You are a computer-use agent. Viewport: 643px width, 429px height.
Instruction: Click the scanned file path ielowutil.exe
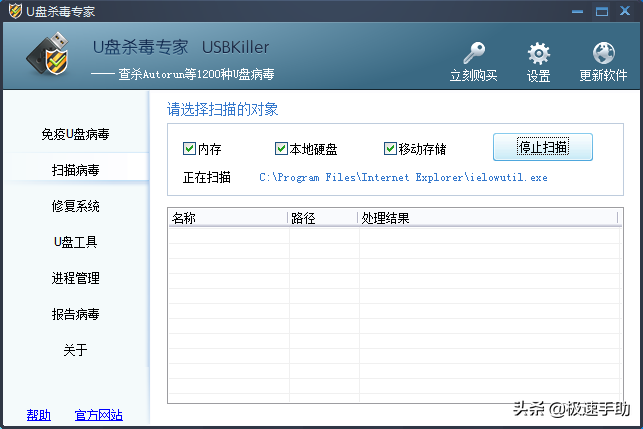pyautogui.click(x=403, y=178)
